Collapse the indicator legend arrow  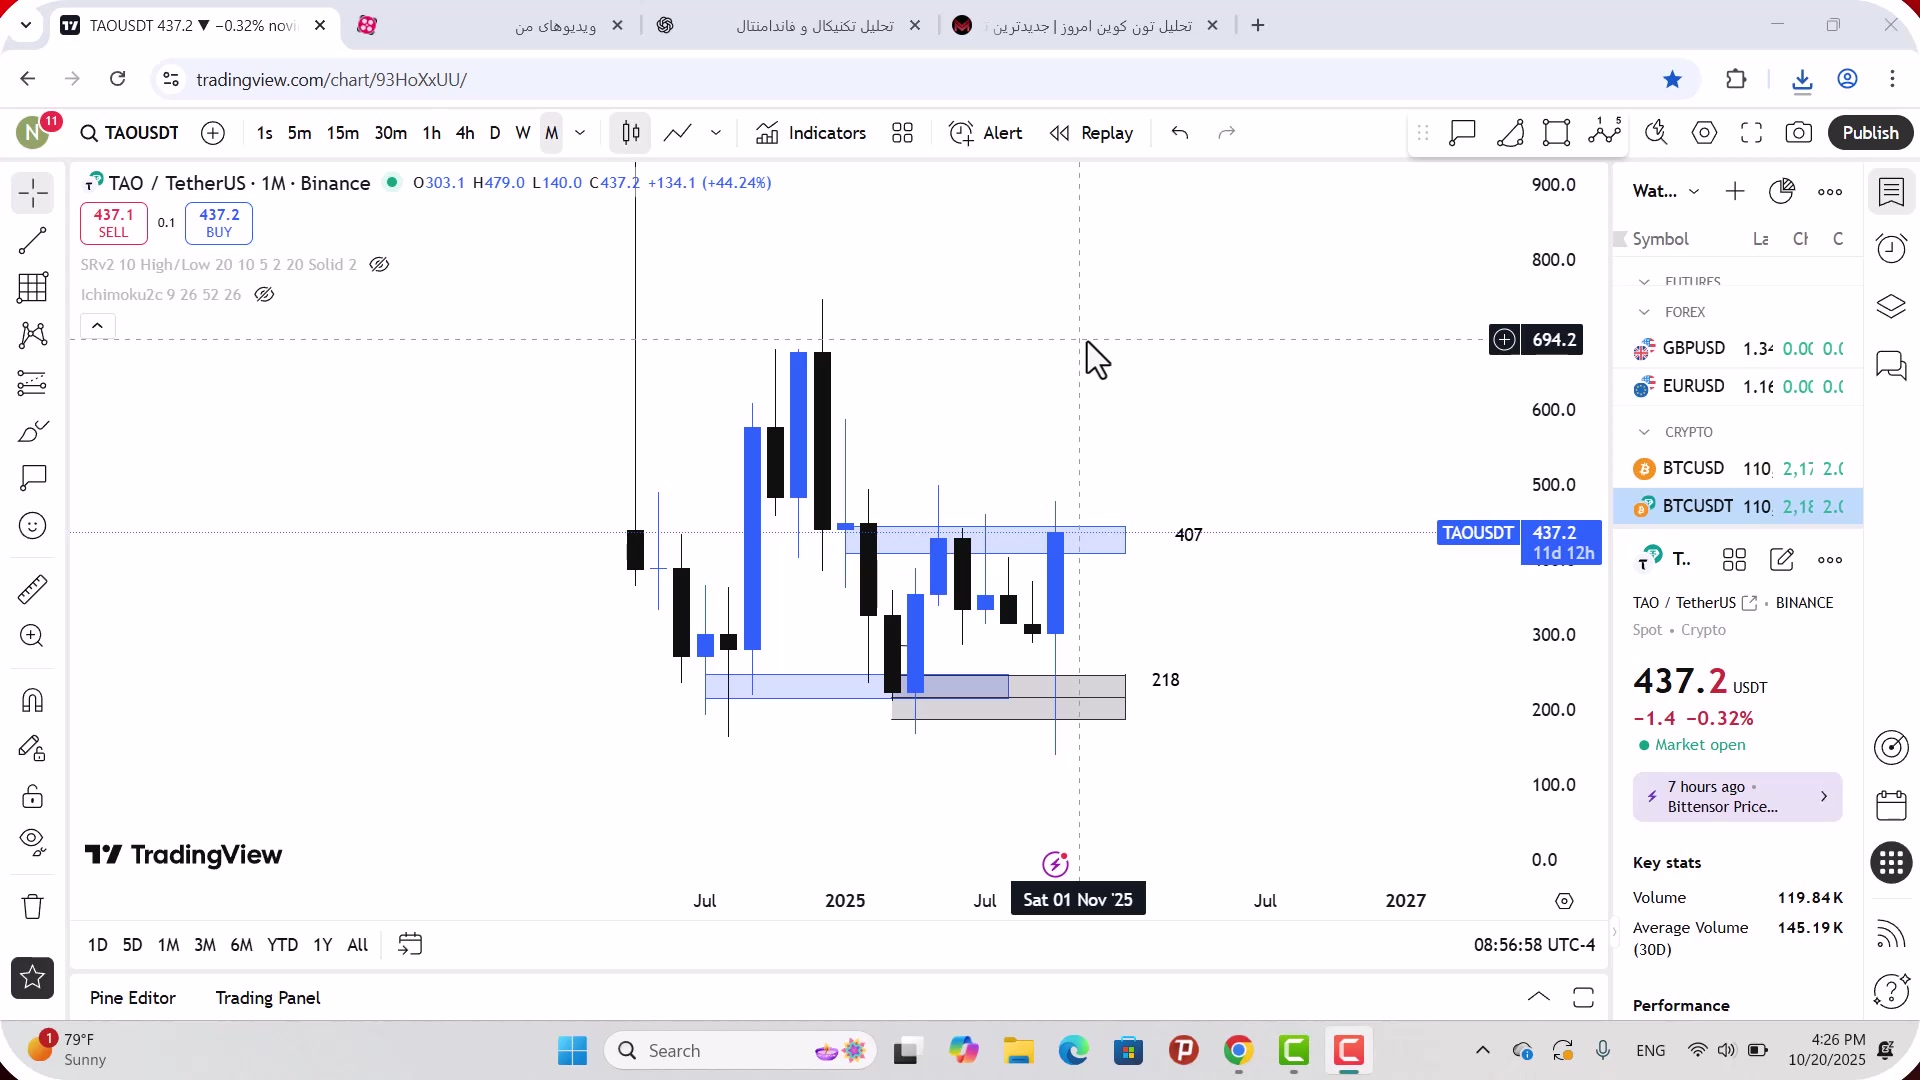(x=97, y=326)
